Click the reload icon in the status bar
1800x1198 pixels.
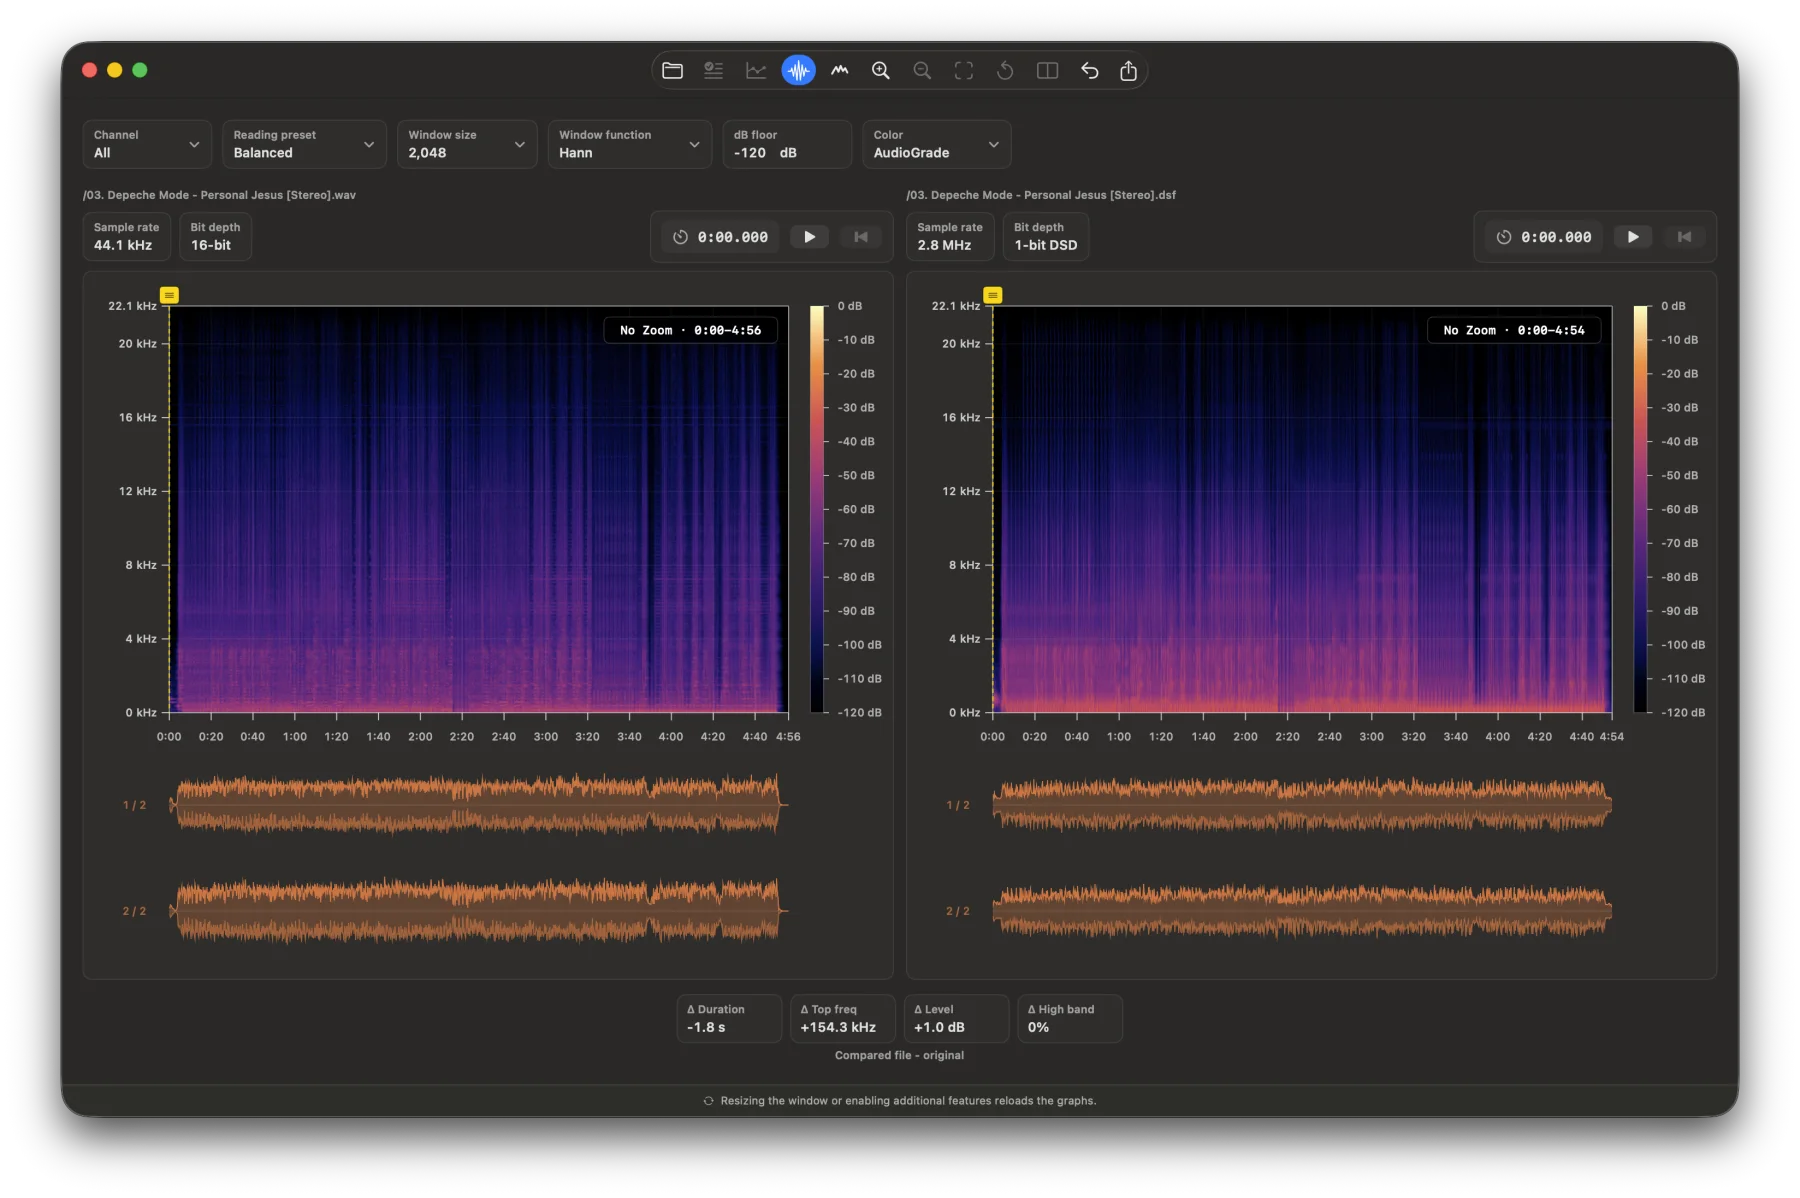tap(708, 1100)
